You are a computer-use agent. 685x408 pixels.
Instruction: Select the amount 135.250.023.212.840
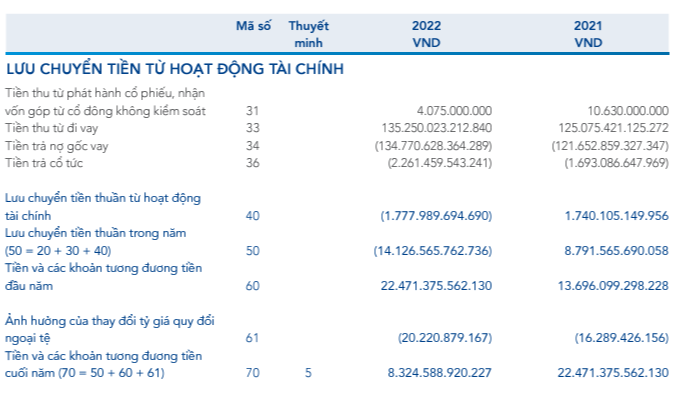tap(423, 128)
